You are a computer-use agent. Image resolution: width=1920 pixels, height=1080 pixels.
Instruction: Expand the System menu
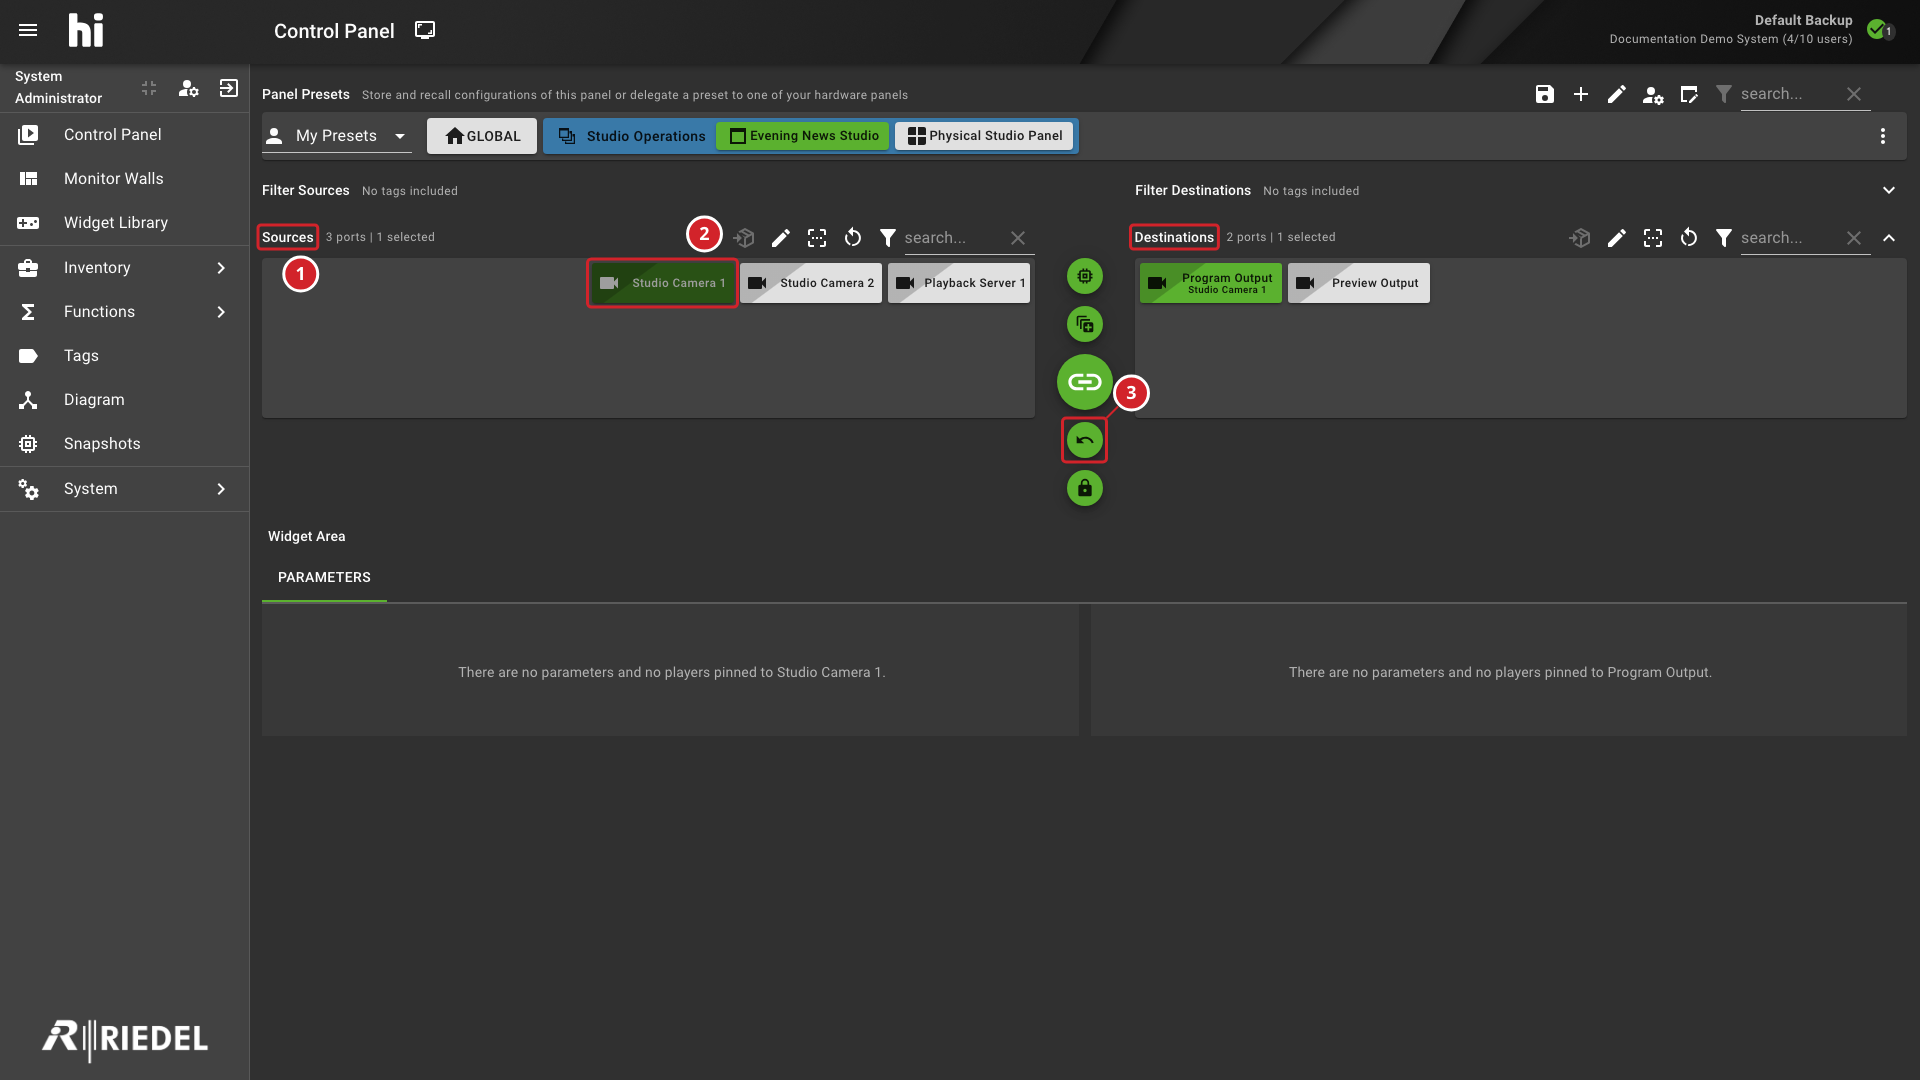point(124,489)
